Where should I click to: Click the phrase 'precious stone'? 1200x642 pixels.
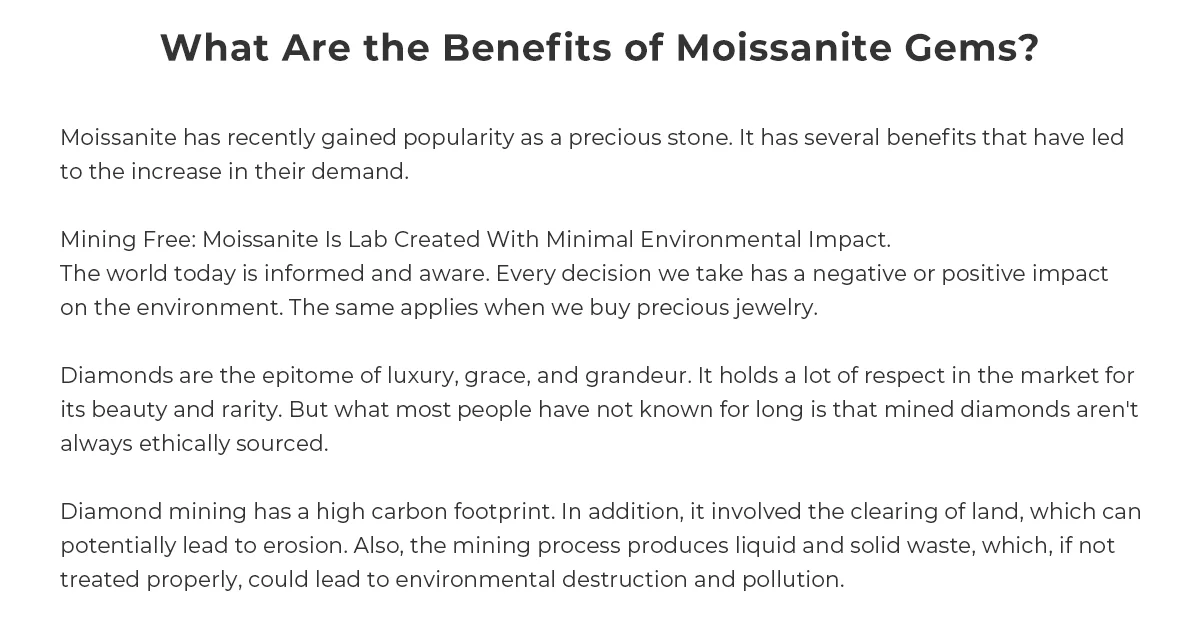(x=649, y=138)
